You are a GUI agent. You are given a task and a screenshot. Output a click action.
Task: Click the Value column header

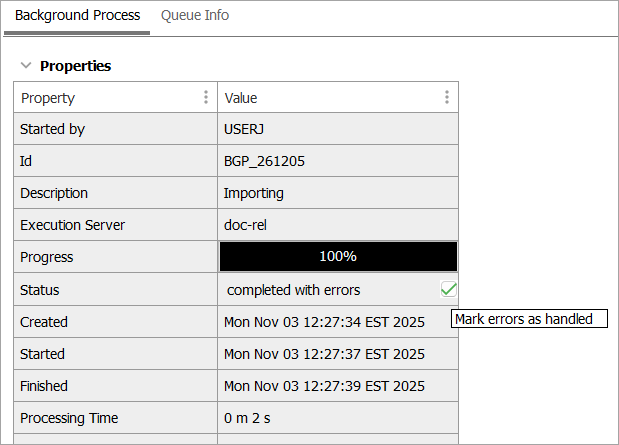(x=320, y=98)
